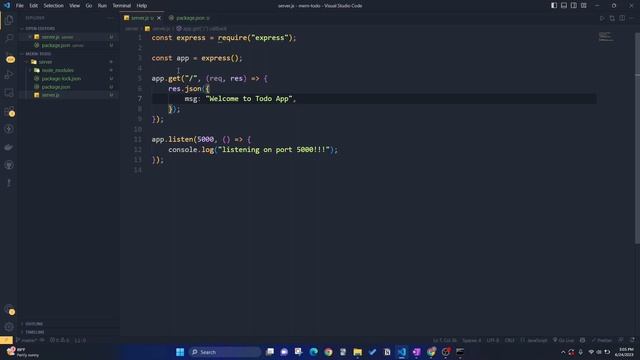The width and height of the screenshot is (640, 360).
Task: Open Go menu
Action: [x=89, y=6]
